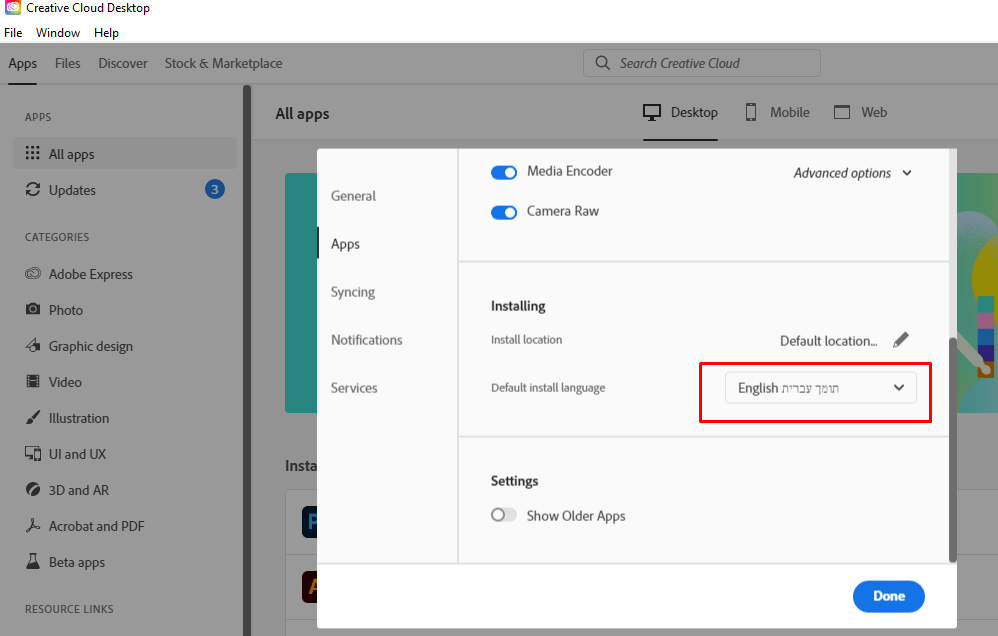This screenshot has width=998, height=636.
Task: Open the Window menu
Action: (x=58, y=32)
